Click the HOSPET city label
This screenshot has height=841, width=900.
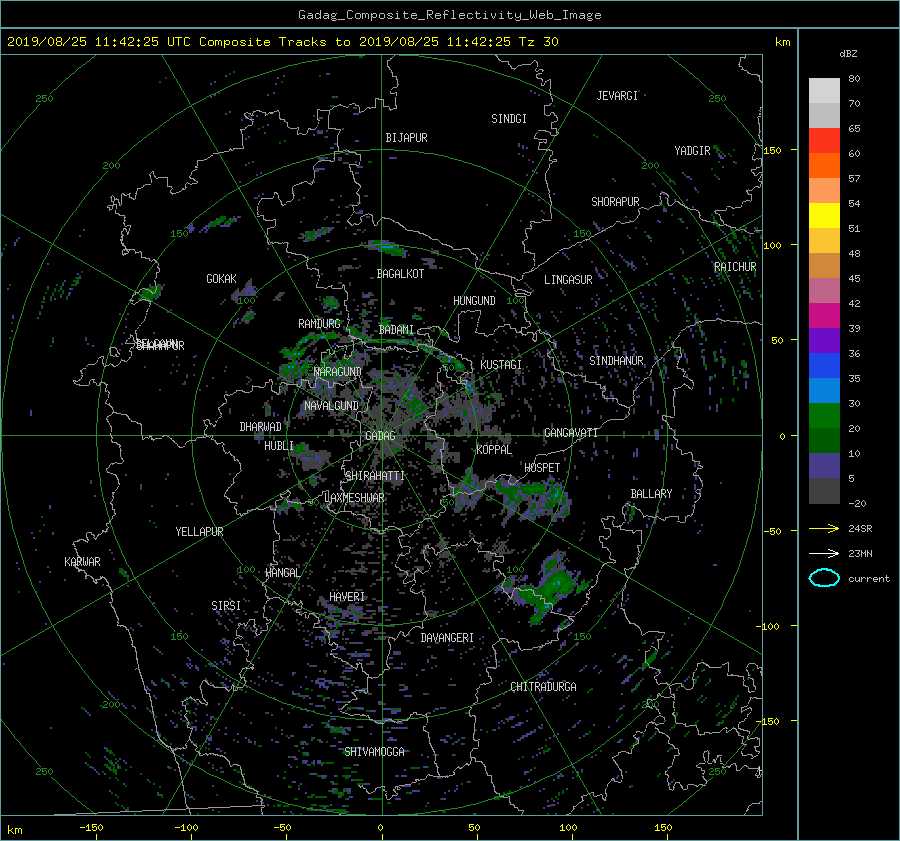point(542,468)
